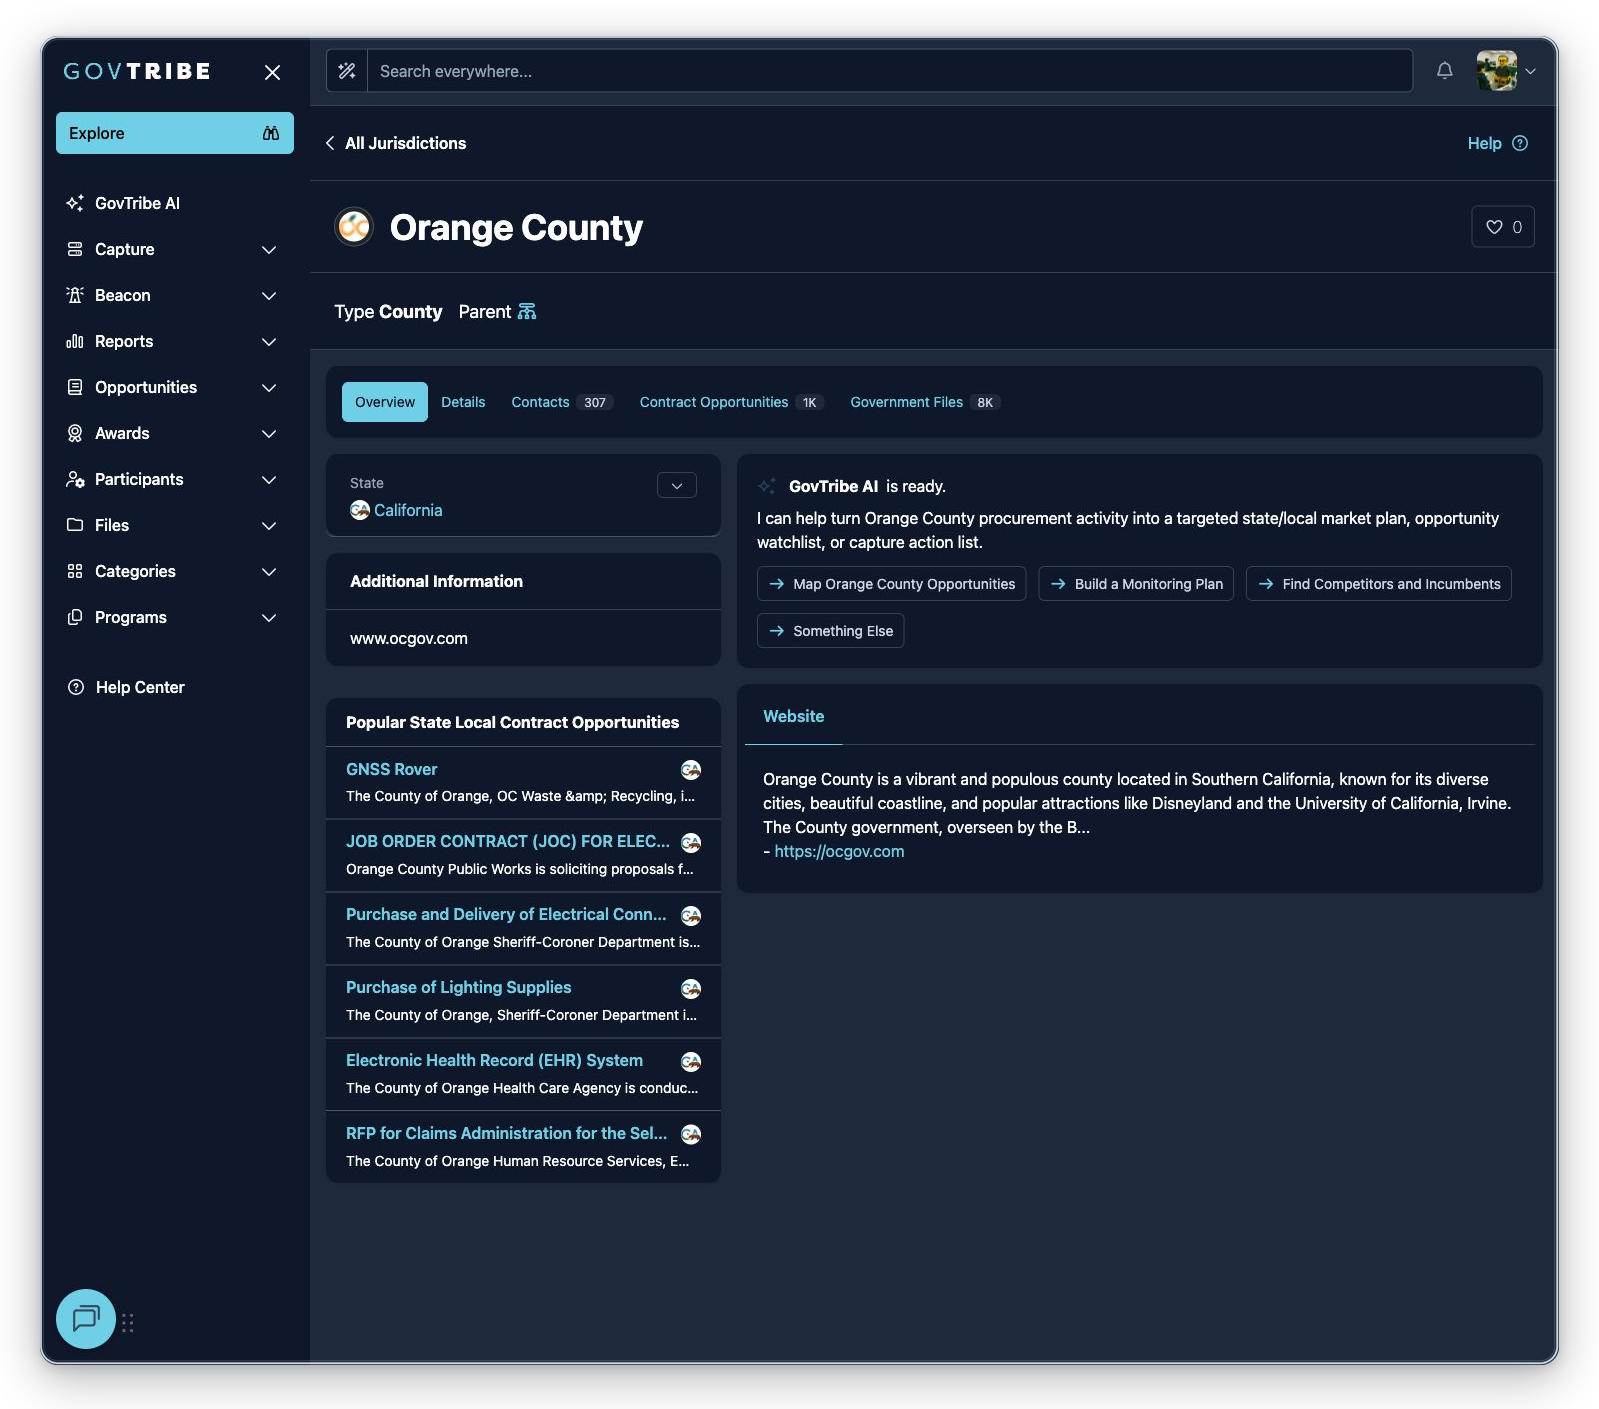Click Build a Monitoring Plan
This screenshot has height=1409, width=1599.
1137,584
